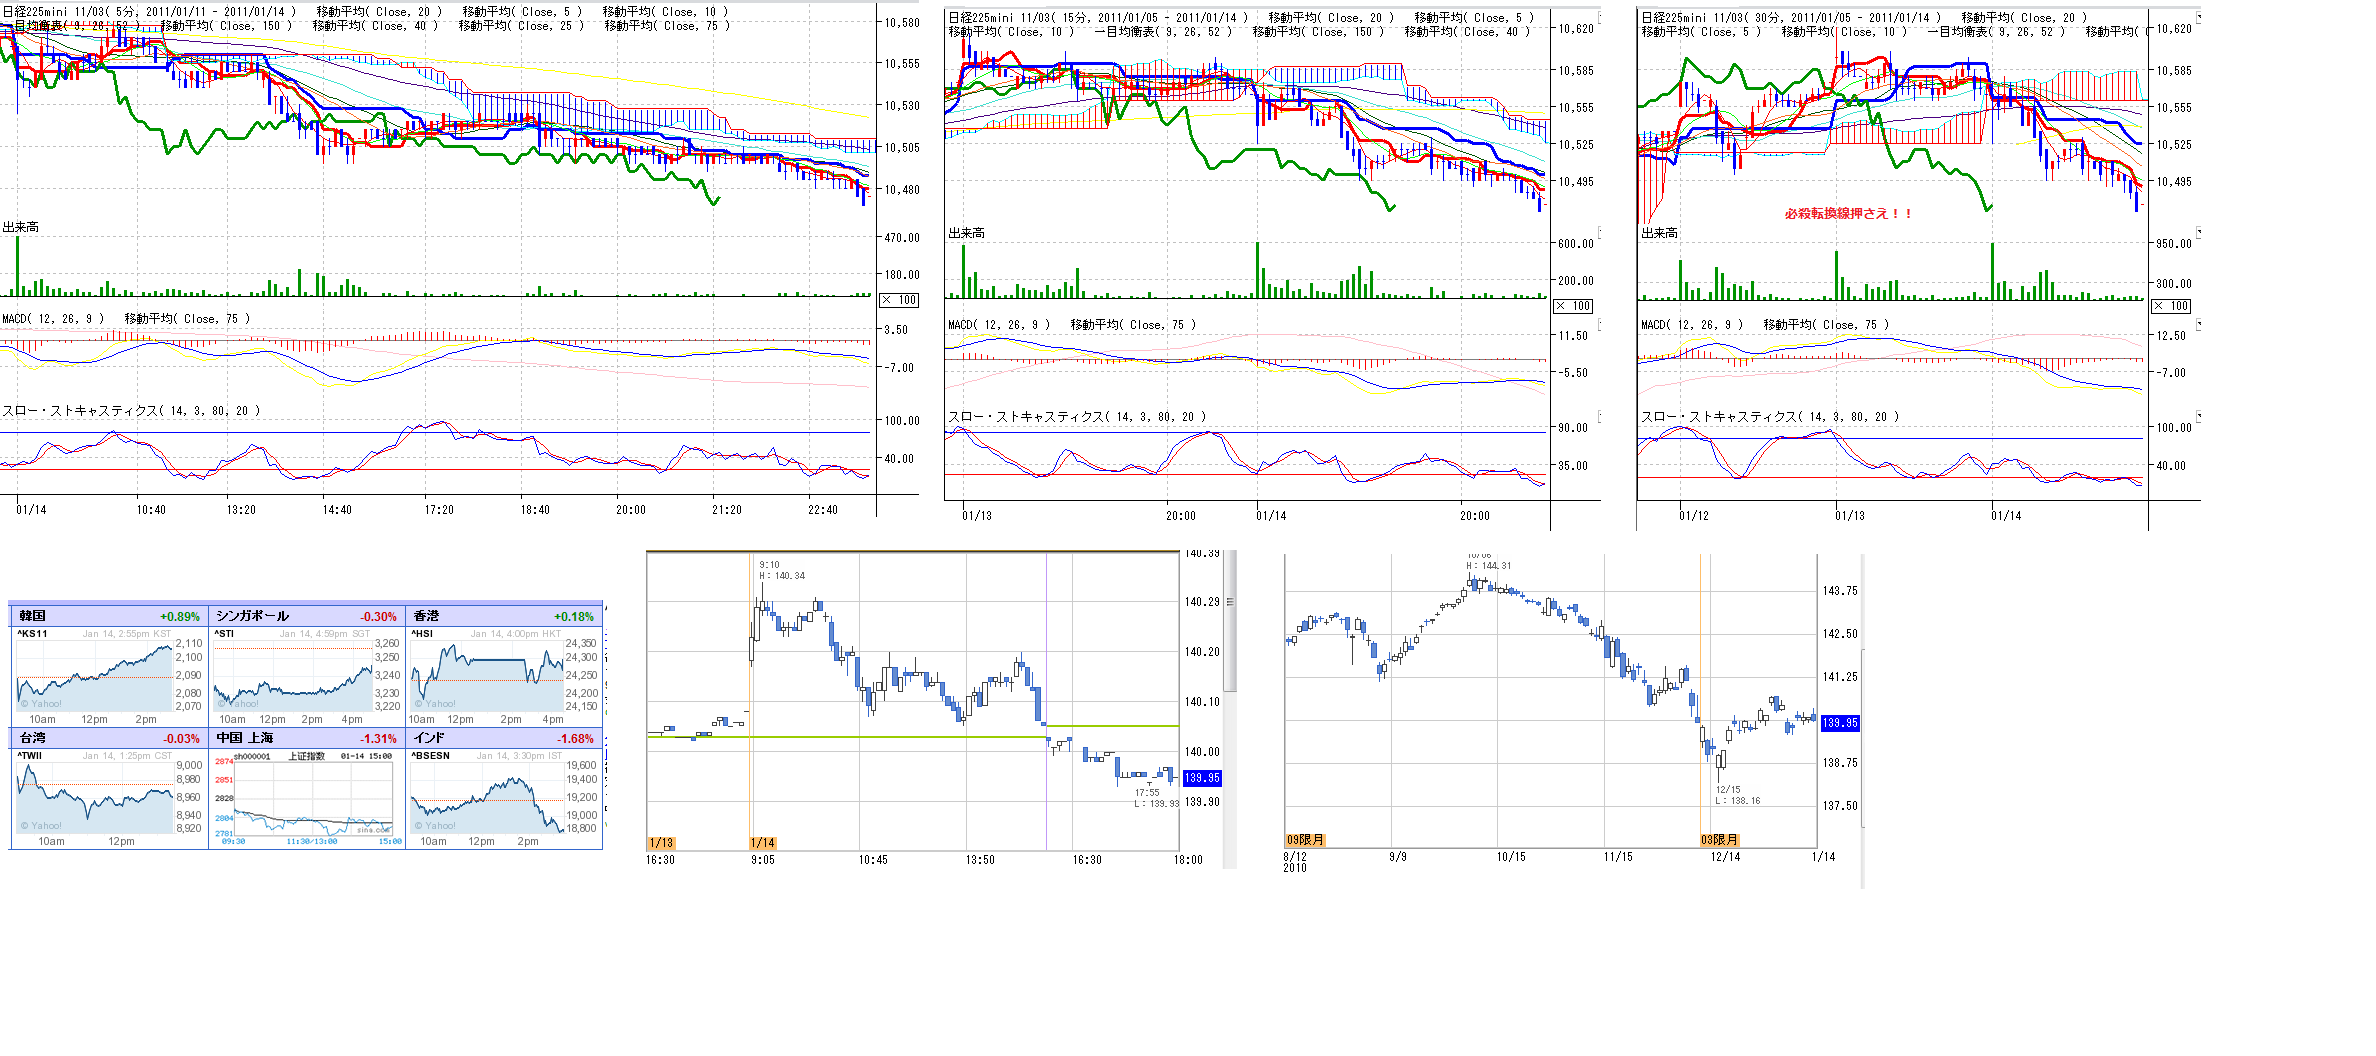Click the 09限月 contract month marker
Image resolution: width=2376 pixels, height=1056 pixels.
[1305, 840]
